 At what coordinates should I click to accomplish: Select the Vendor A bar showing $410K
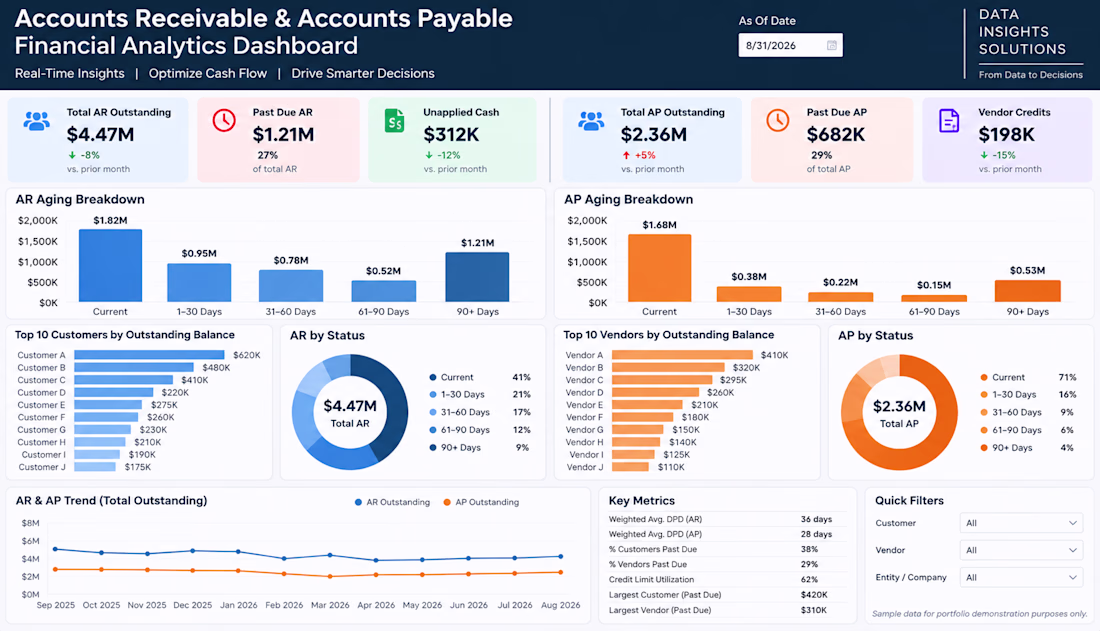(682, 355)
